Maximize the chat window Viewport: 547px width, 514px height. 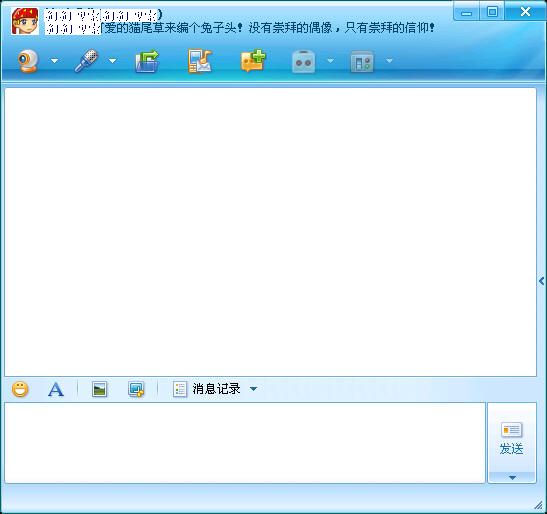(492, 12)
